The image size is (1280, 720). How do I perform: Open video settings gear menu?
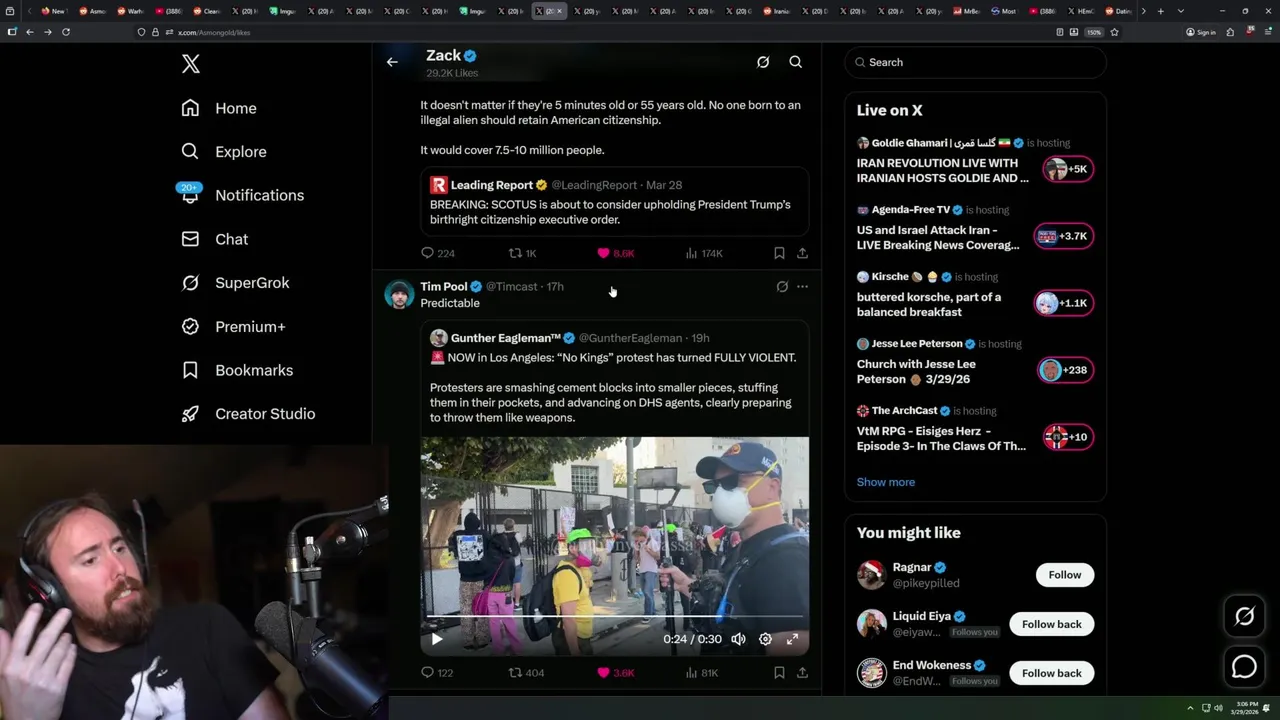click(765, 639)
